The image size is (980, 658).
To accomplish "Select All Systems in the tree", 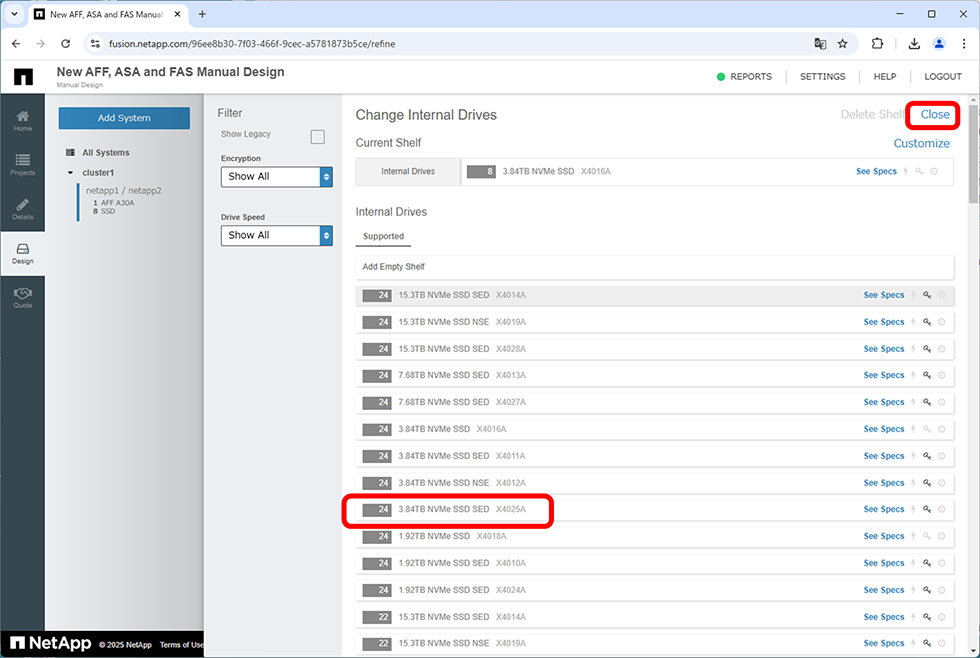I will tap(106, 152).
